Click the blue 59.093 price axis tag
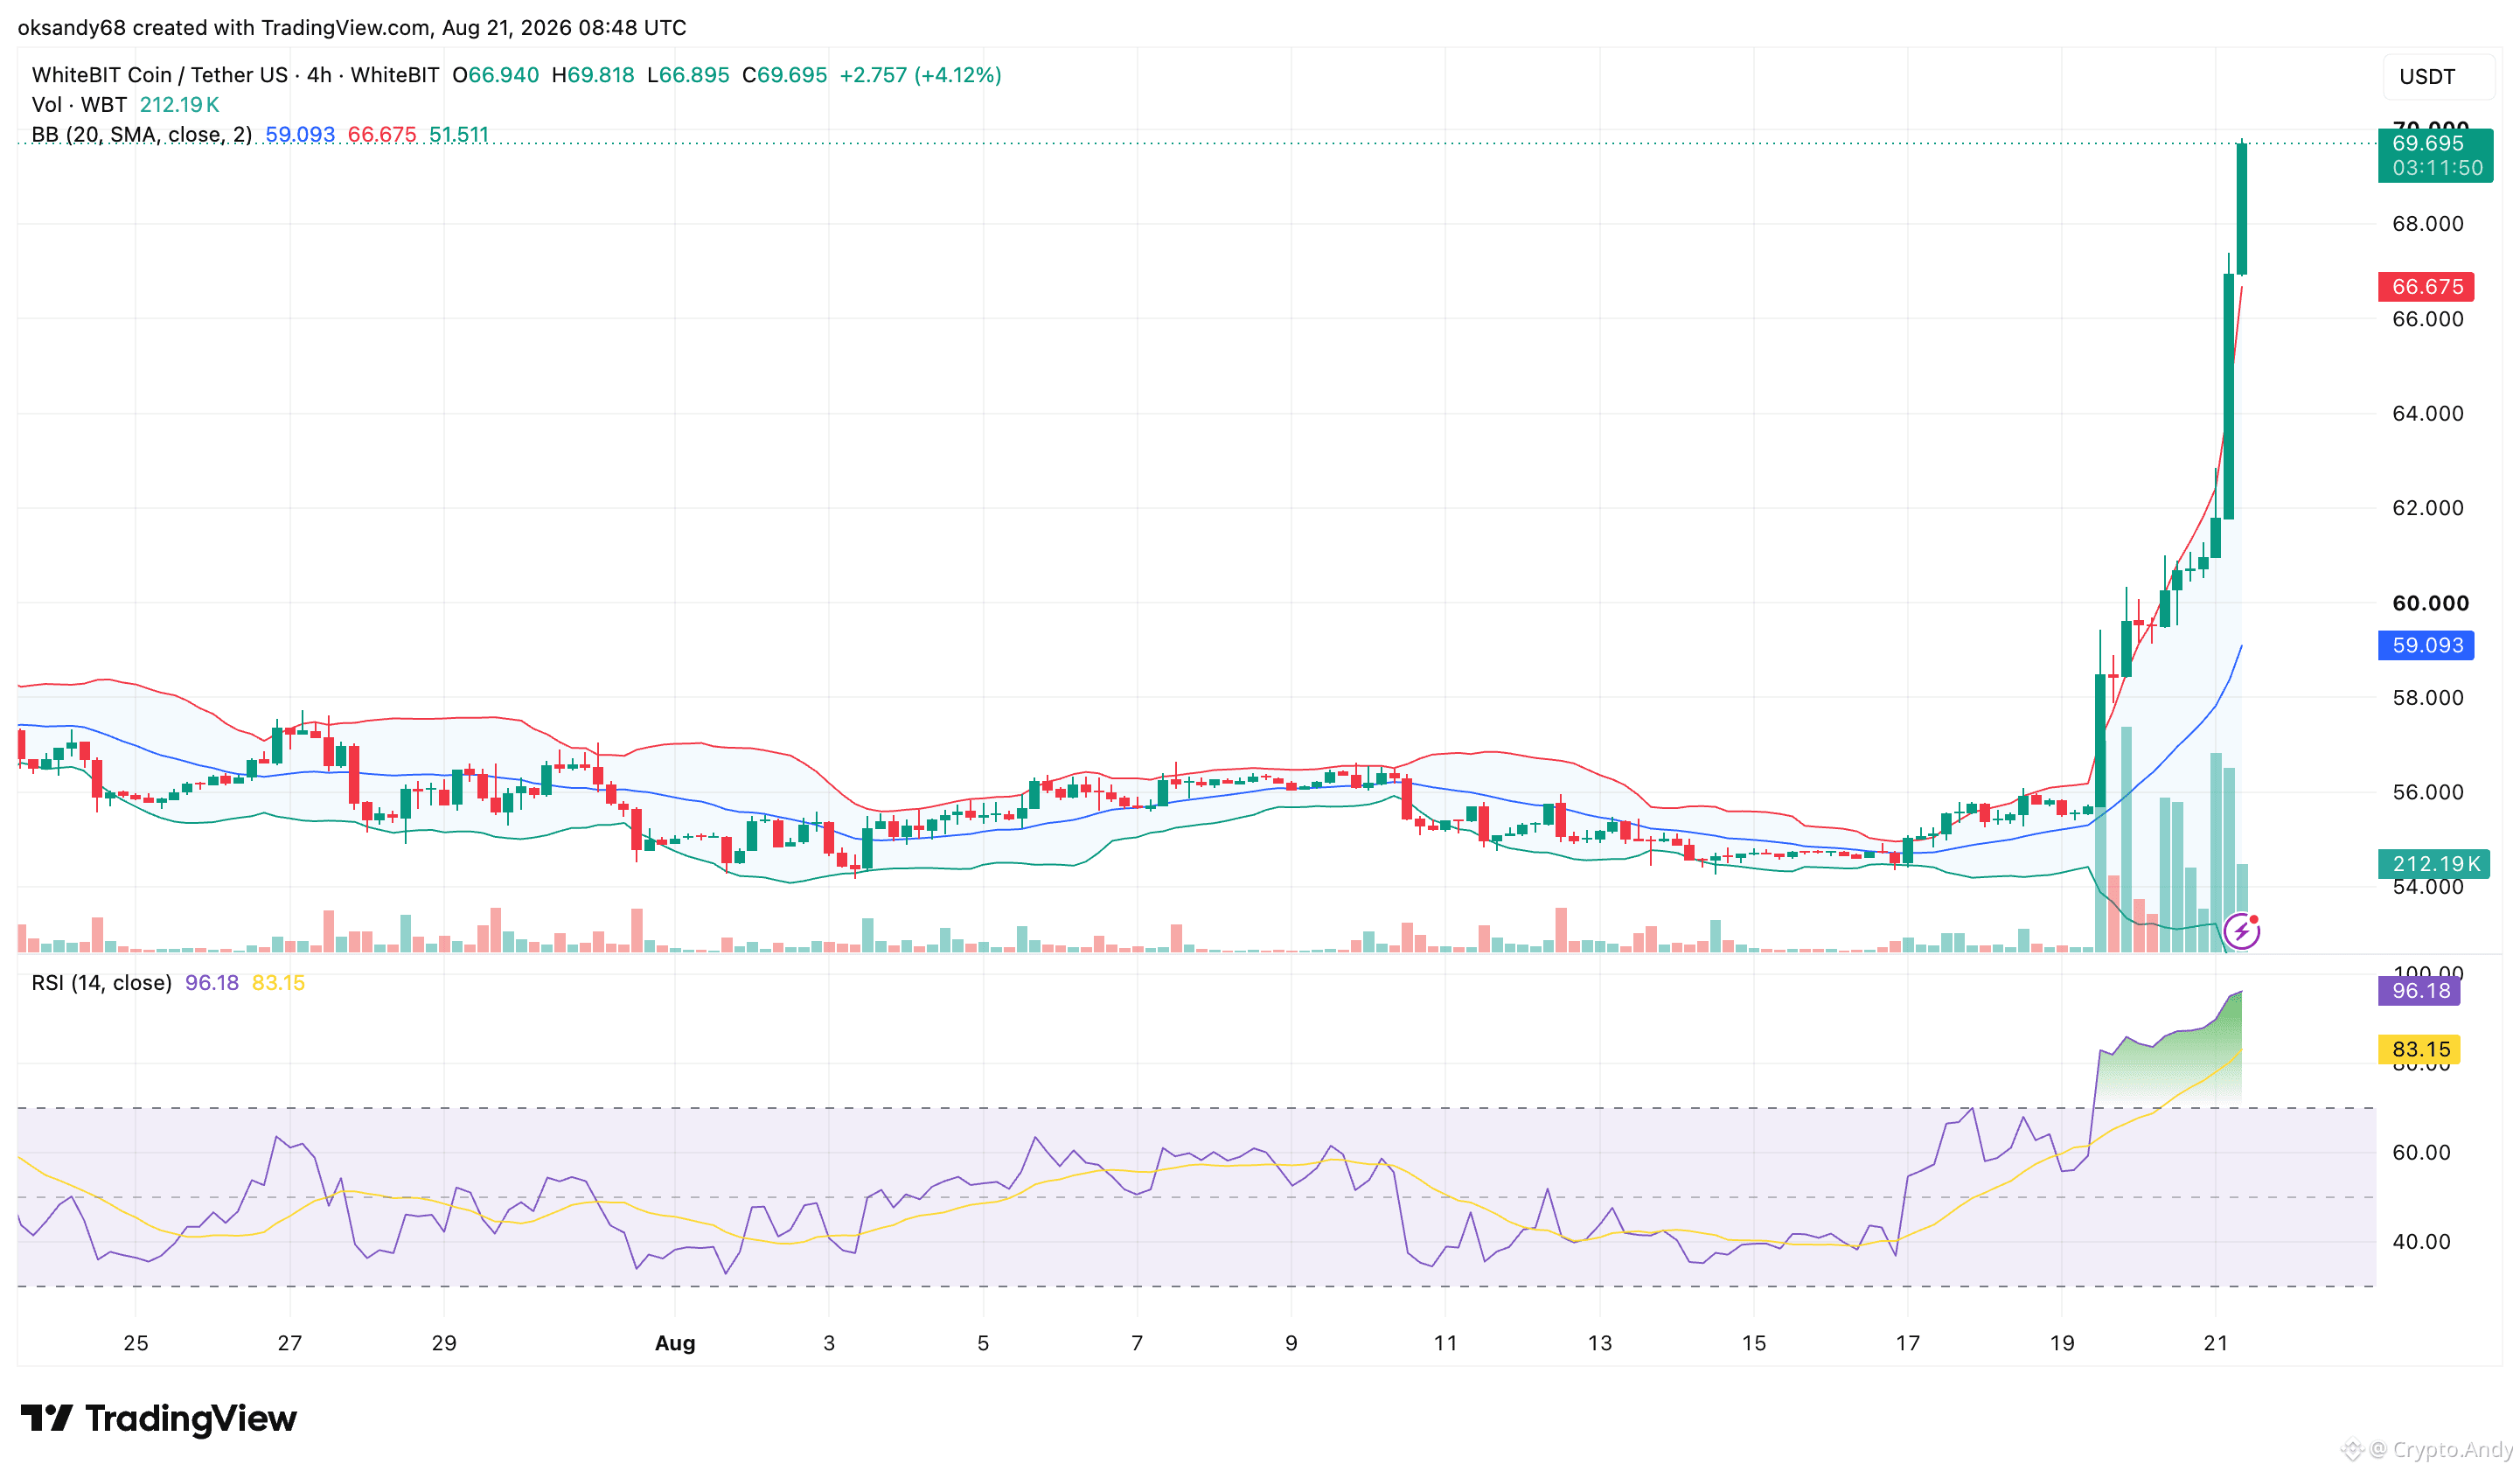Viewport: 2520px width, 1471px height. [2426, 646]
